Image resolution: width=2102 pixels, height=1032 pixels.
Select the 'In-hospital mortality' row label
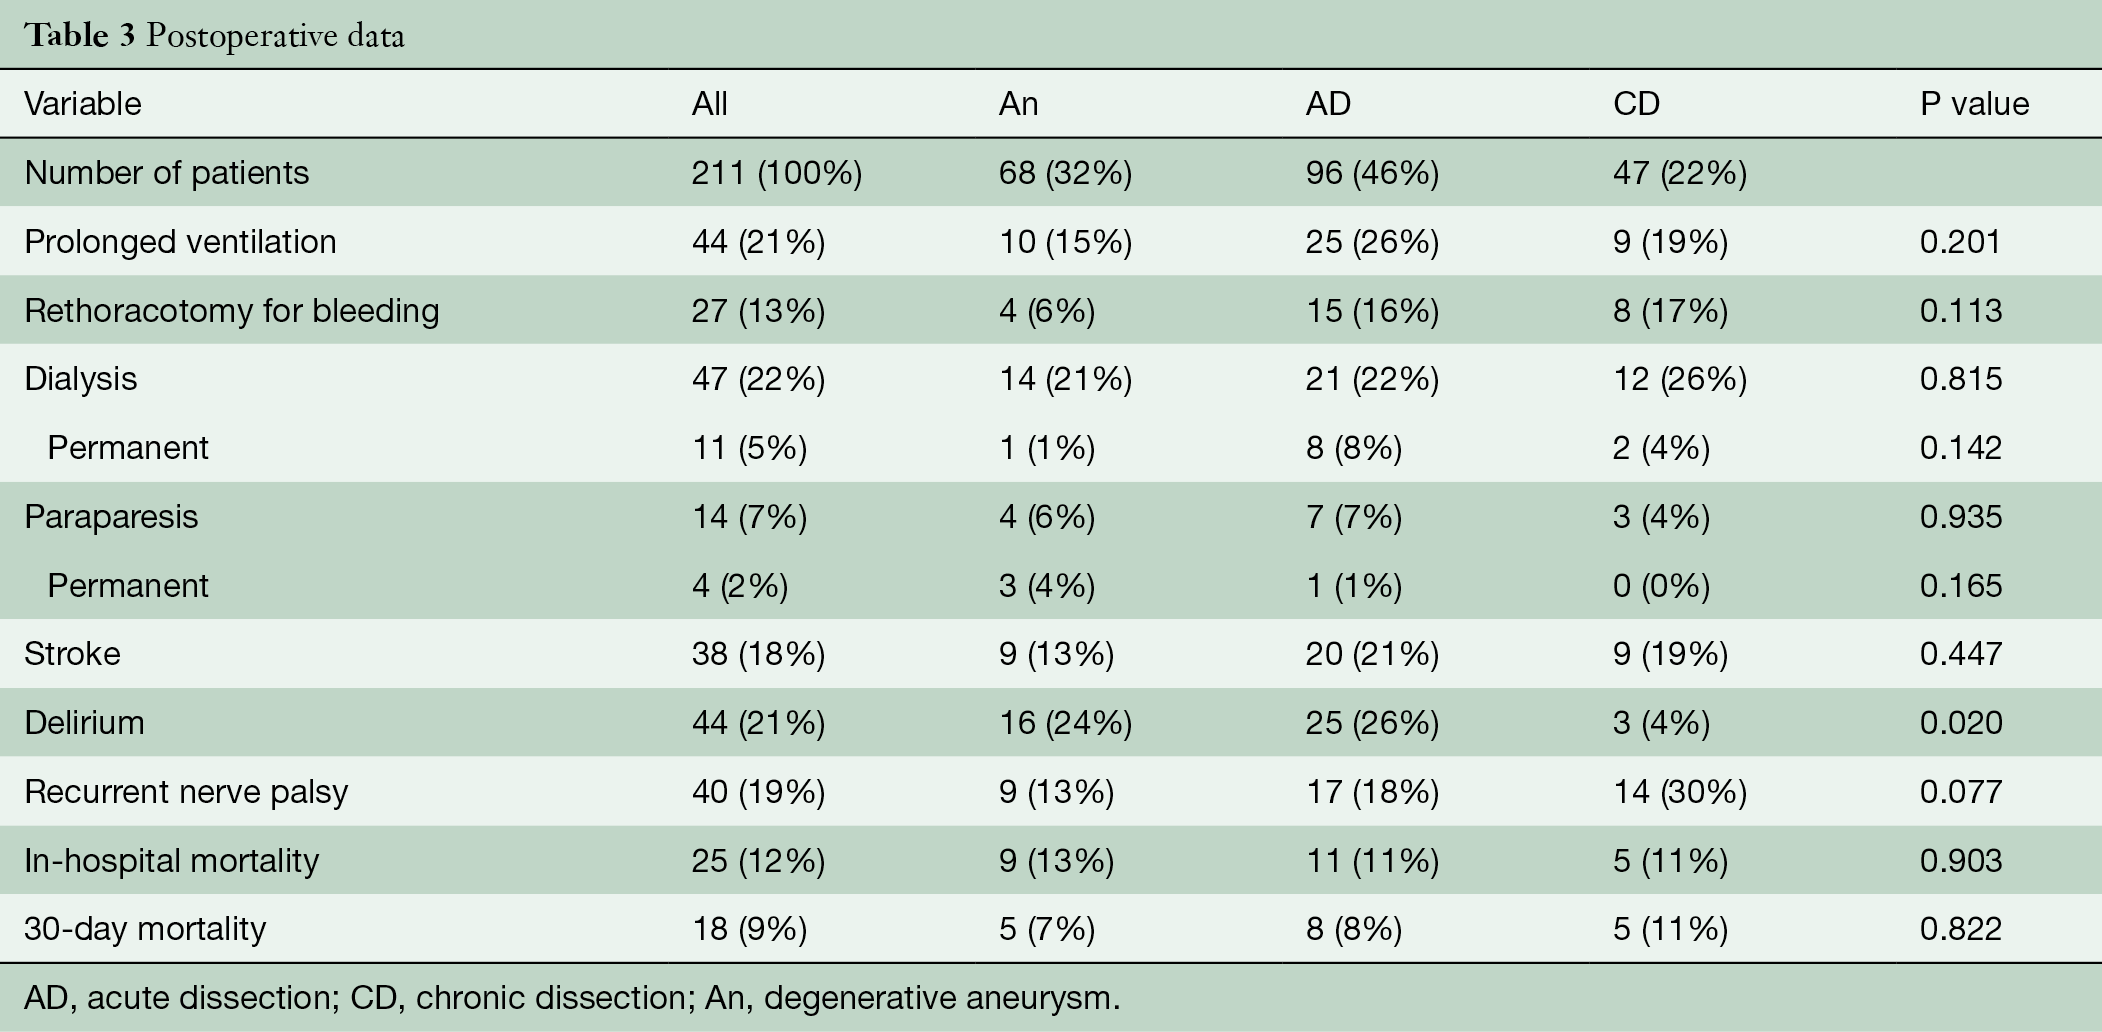coord(172,861)
